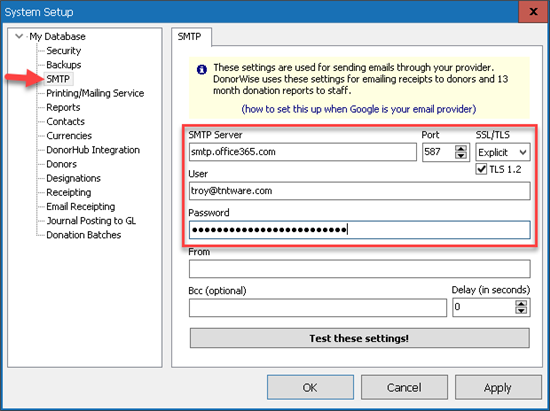Click the SMTP Server text field
The width and height of the screenshot is (550, 411).
click(303, 152)
